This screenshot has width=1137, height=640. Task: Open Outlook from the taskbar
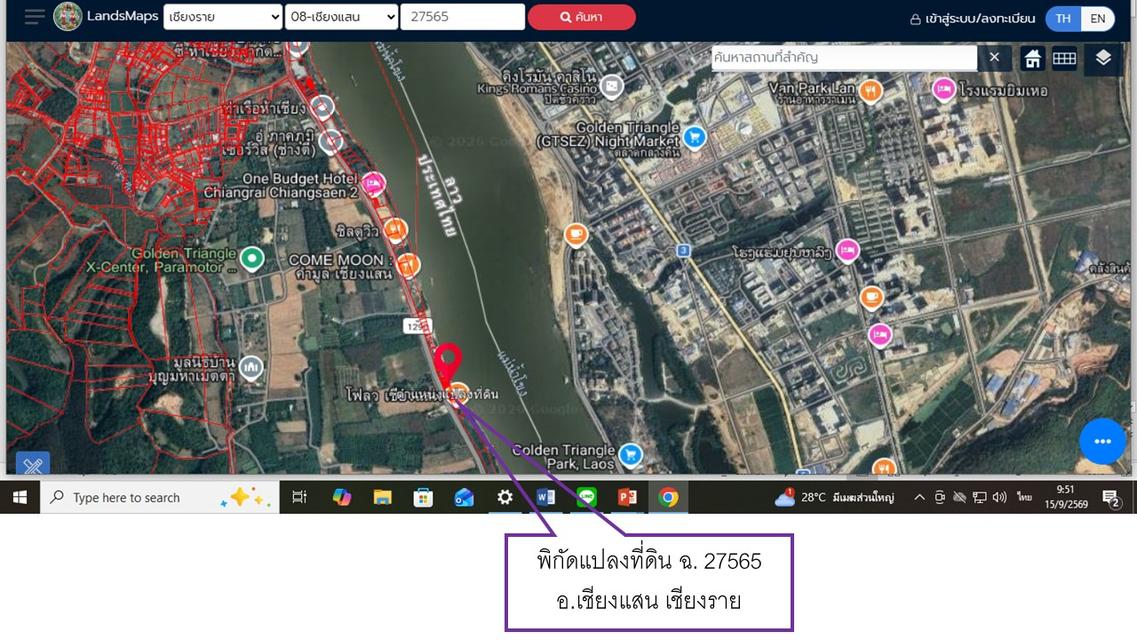464,497
